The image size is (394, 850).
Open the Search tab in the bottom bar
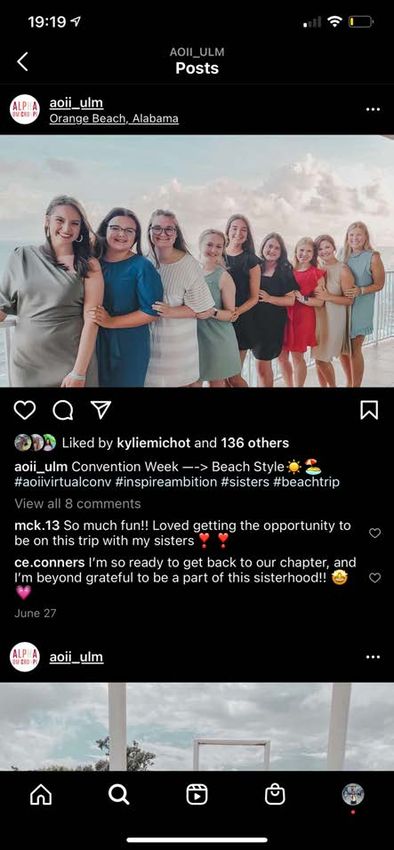[119, 795]
